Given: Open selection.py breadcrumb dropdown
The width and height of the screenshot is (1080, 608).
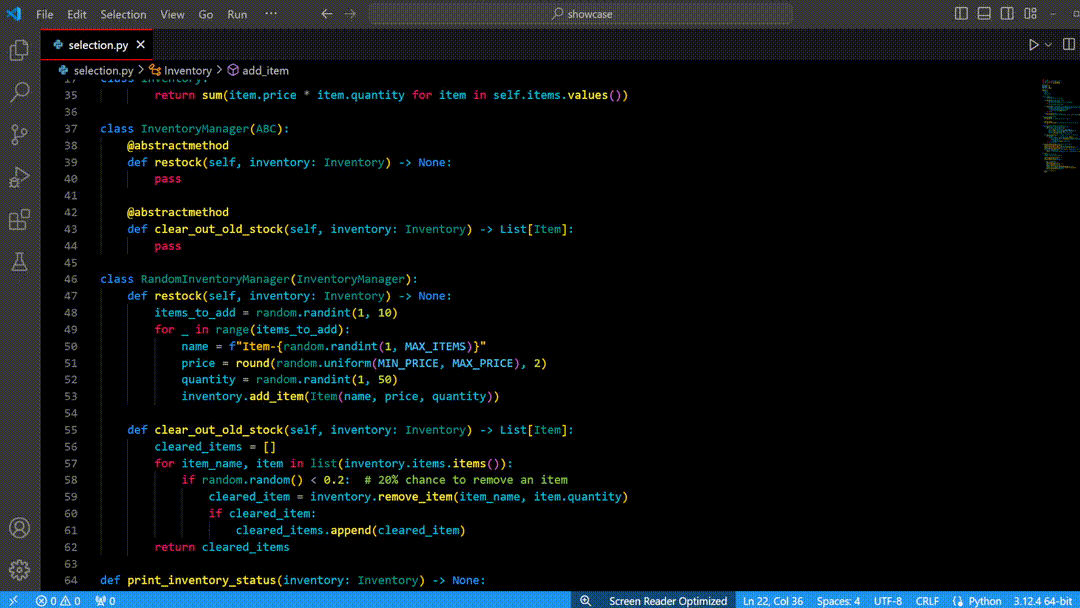Looking at the screenshot, I should 103,70.
